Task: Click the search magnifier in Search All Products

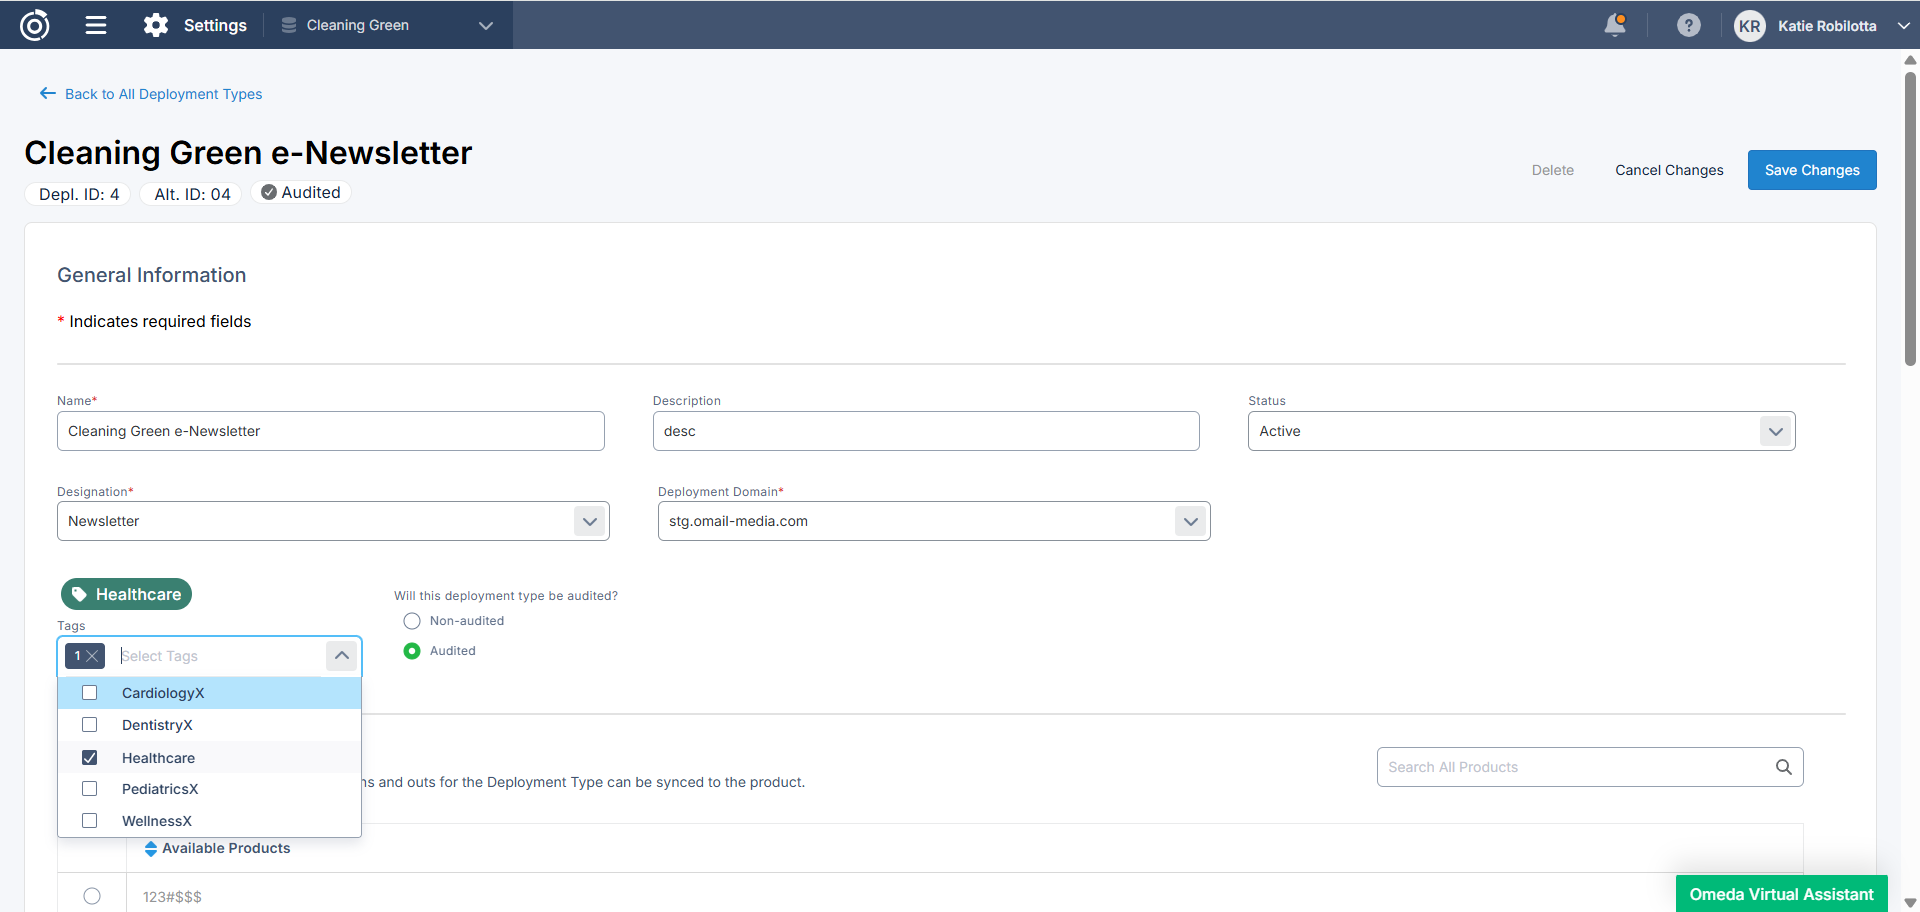Action: coord(1783,767)
